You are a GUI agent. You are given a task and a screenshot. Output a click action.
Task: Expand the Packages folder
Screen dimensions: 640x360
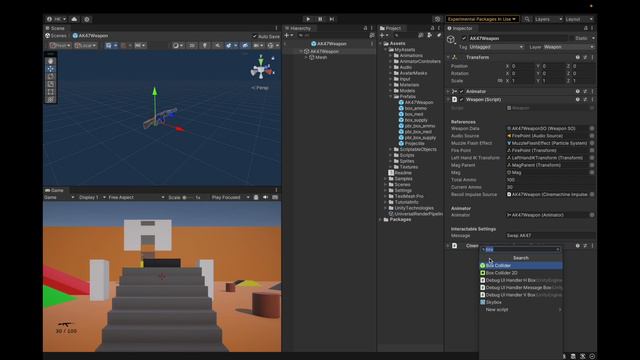[381, 220]
